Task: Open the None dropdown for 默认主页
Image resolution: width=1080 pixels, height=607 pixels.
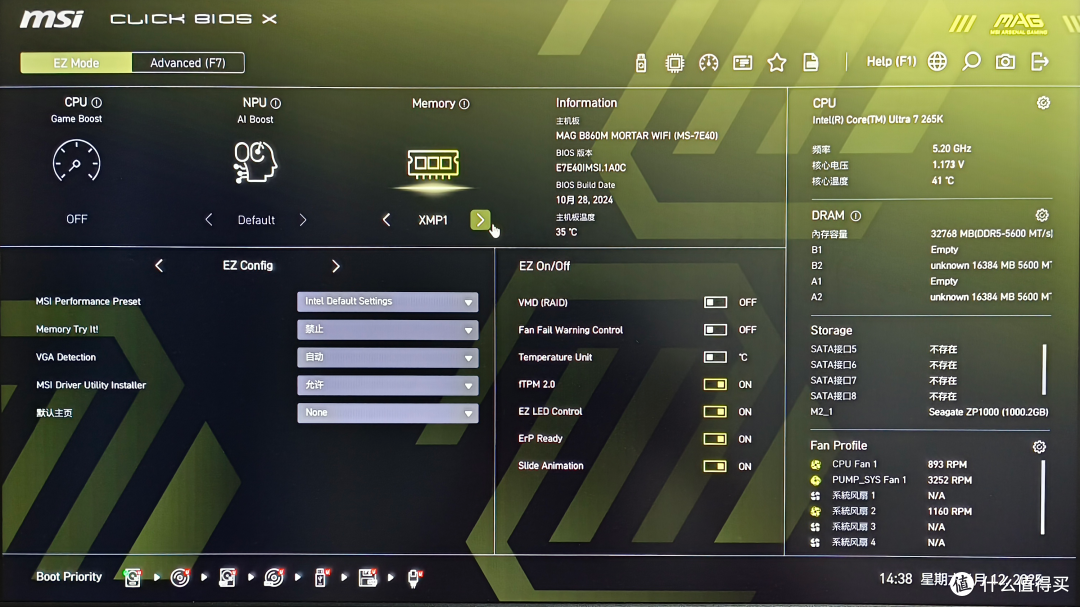Action: pos(388,413)
